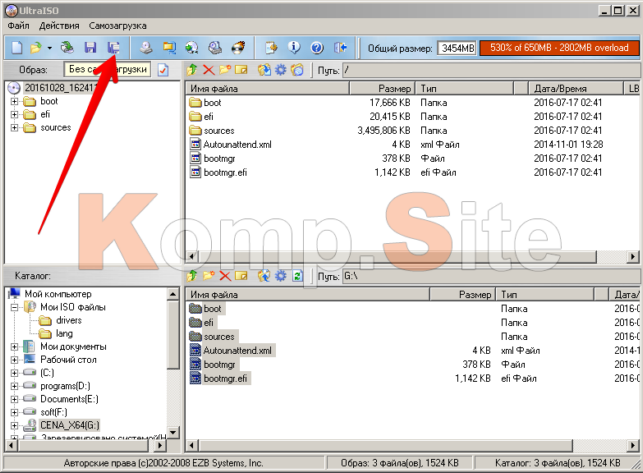Select bootmgr.efi in the image file list
The image size is (643, 473).
click(x=225, y=172)
